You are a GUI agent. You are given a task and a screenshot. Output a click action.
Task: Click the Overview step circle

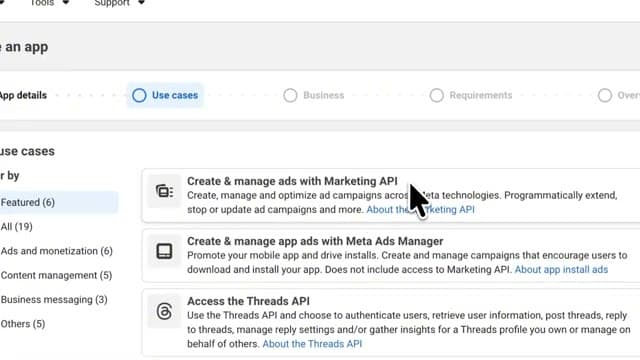[x=604, y=95]
